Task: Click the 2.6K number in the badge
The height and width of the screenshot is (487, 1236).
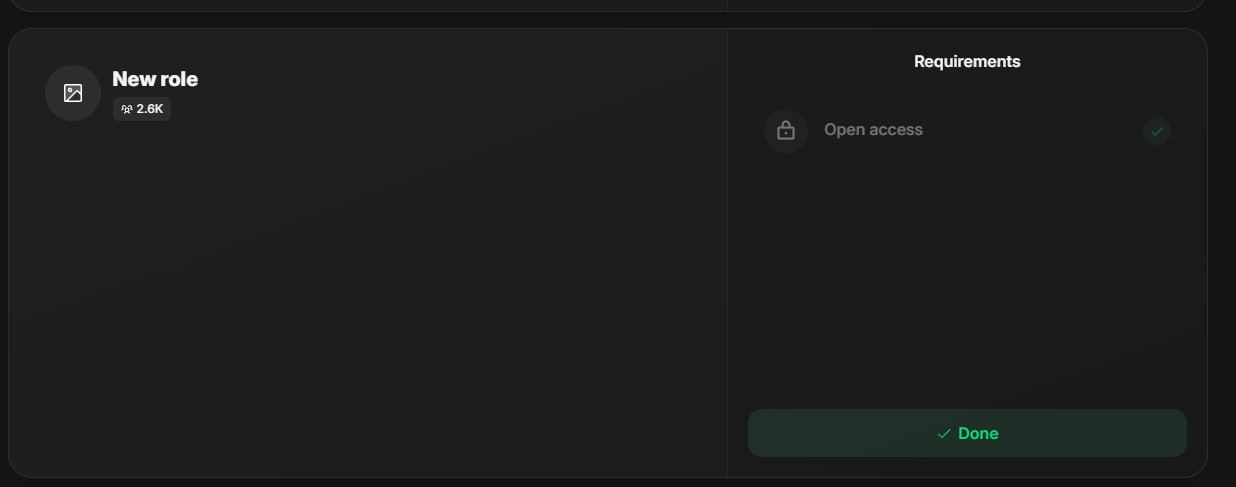Action: click(150, 109)
